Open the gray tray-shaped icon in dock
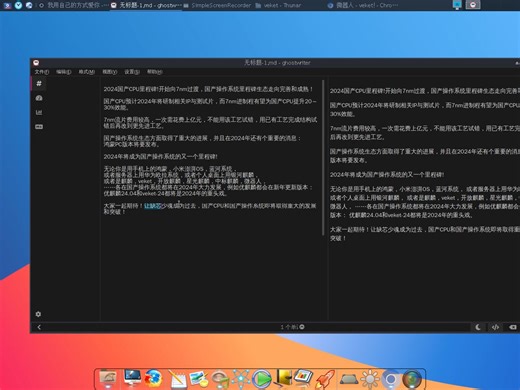The height and width of the screenshot is (390, 520). click(349, 380)
